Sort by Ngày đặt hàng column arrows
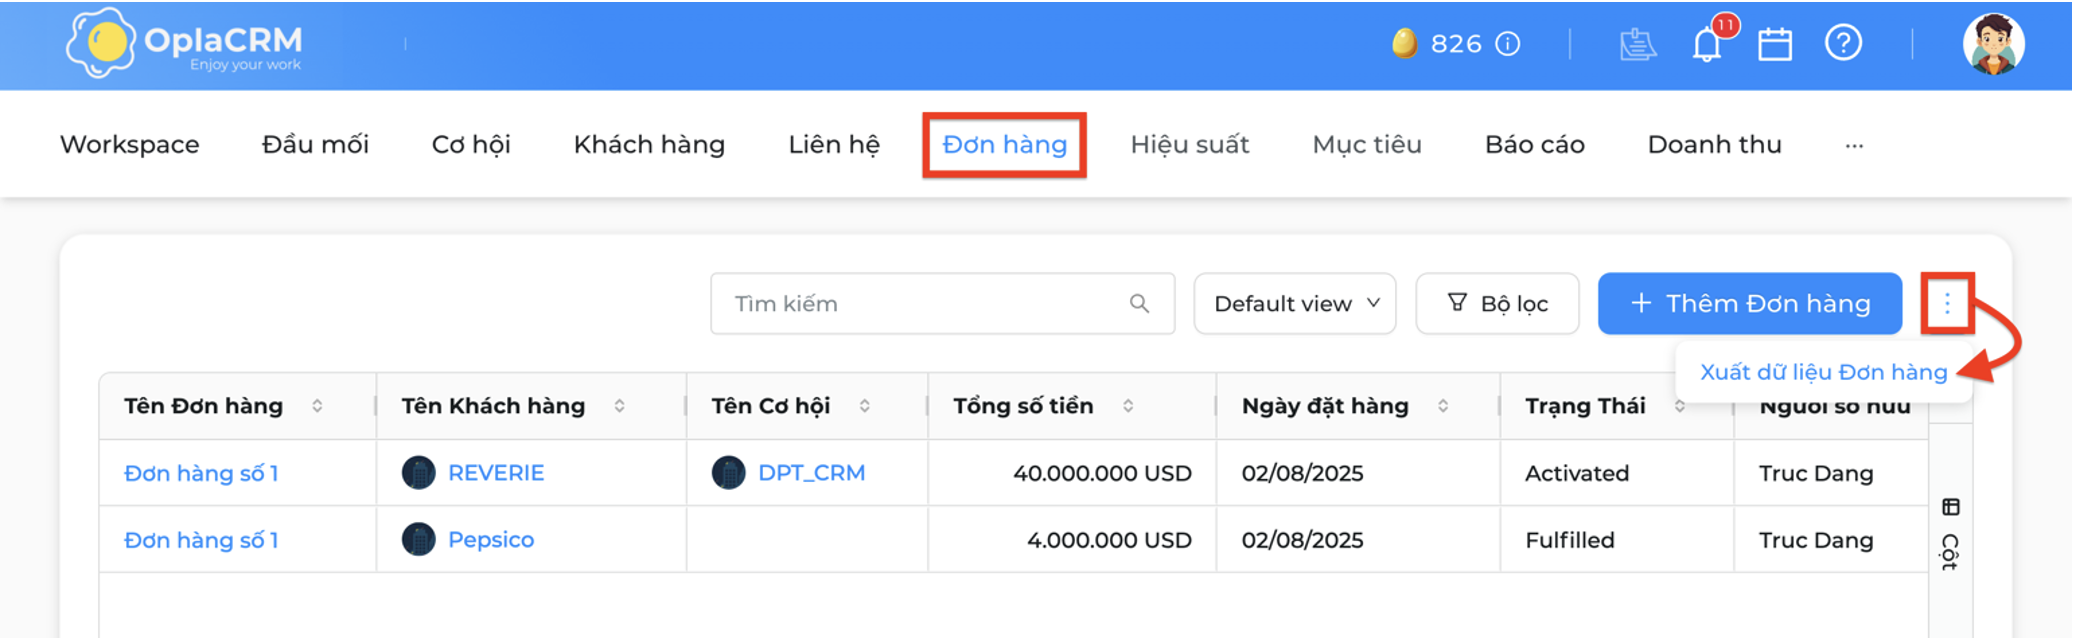2076x638 pixels. [x=1443, y=406]
